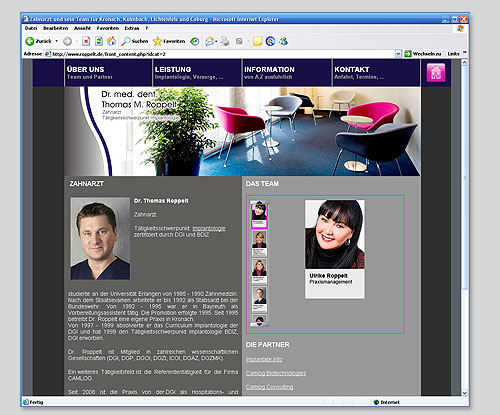Image resolution: width=500 pixels, height=415 pixels.
Task: Click the pink home icon on website
Action: pos(436,72)
